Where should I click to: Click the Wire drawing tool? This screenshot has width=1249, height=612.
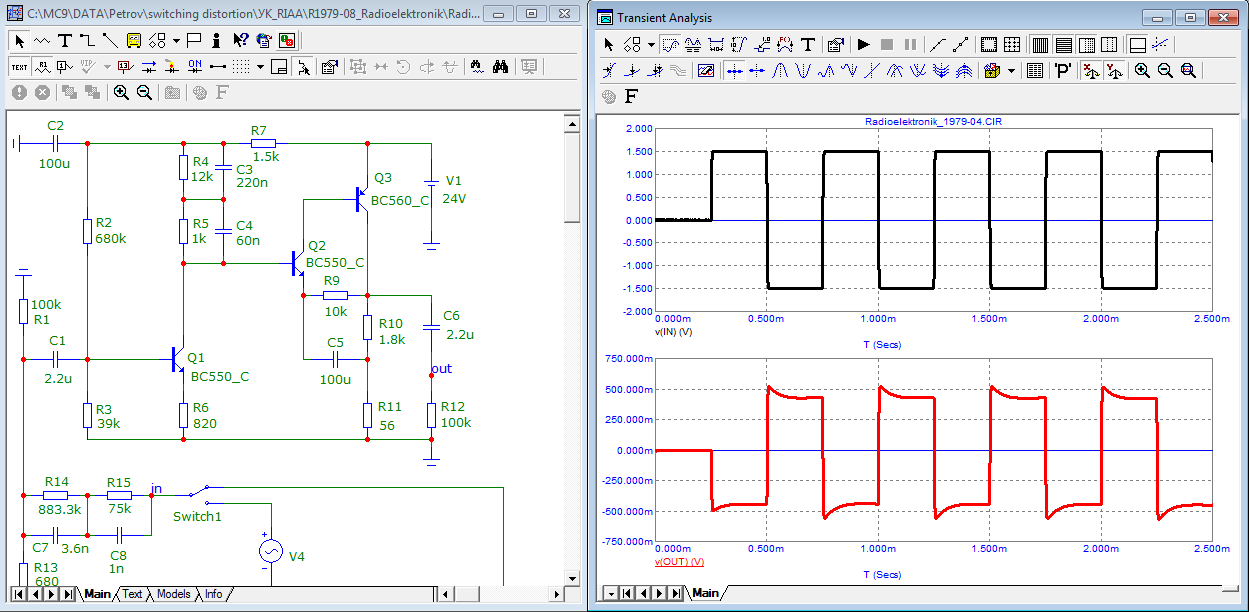tap(87, 41)
